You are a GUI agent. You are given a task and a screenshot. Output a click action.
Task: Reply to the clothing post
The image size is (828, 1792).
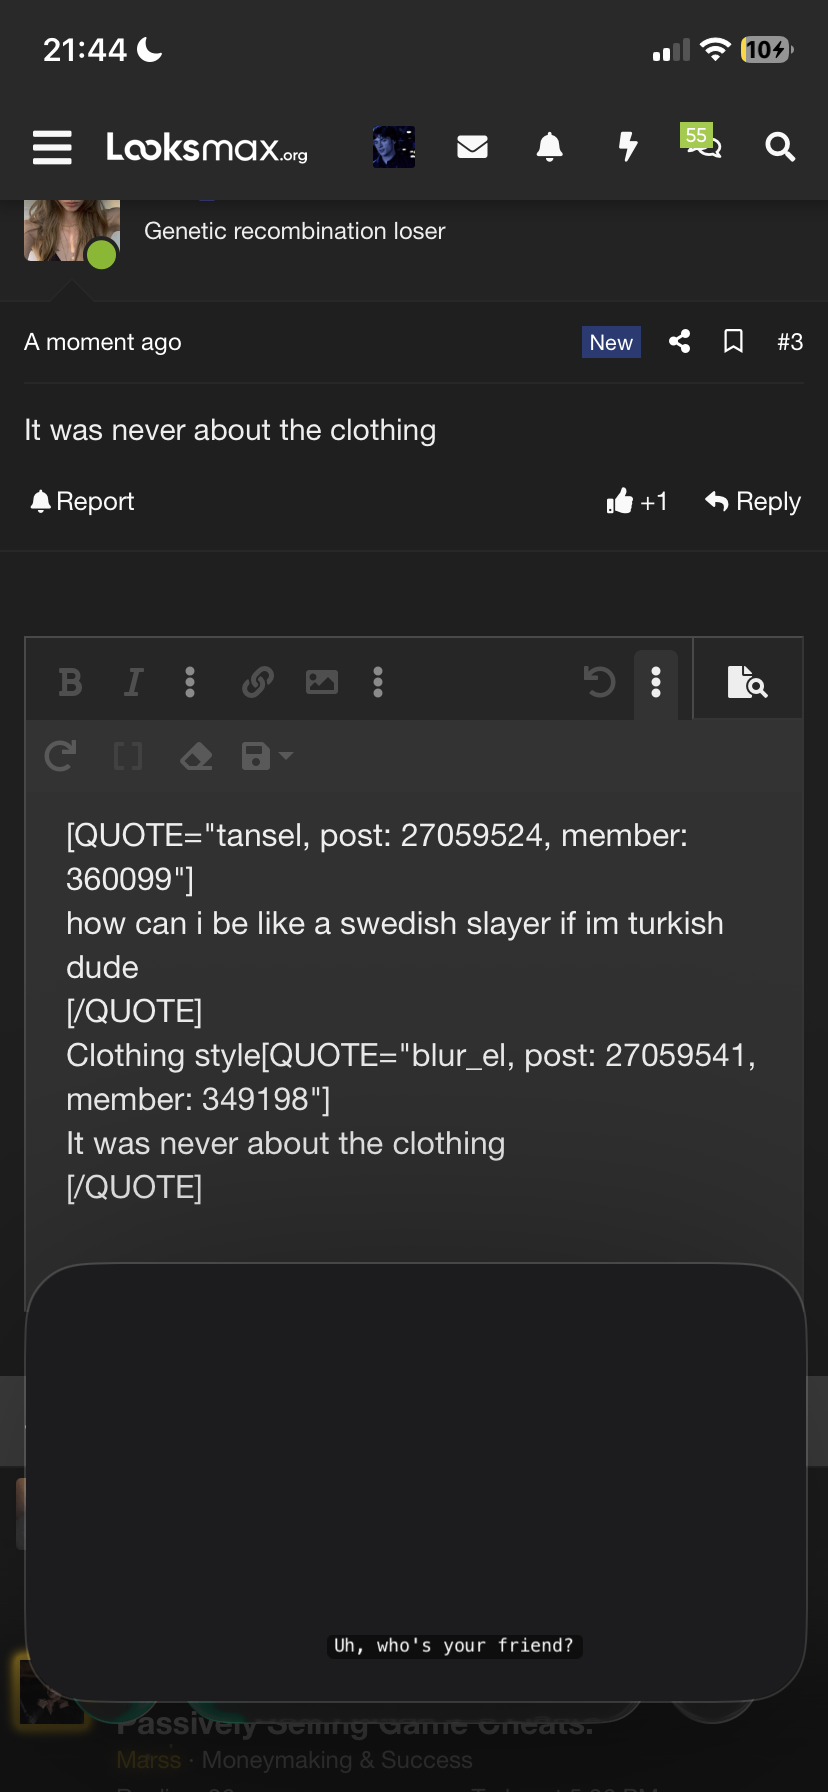753,501
